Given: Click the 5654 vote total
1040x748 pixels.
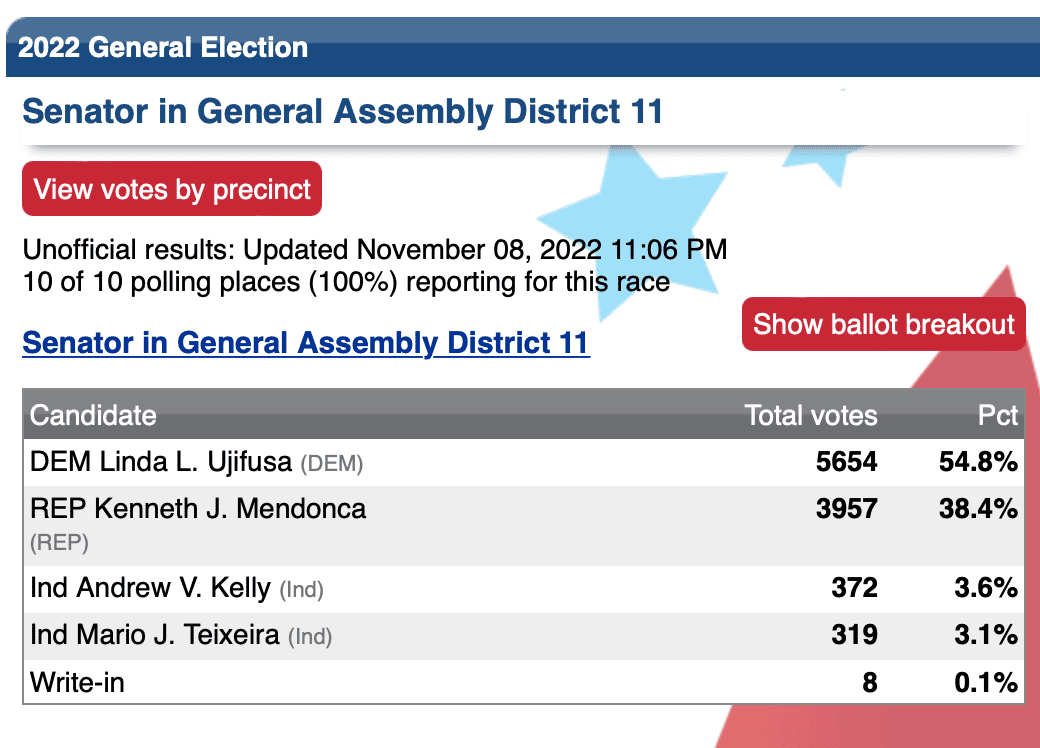Looking at the screenshot, I should tap(847, 462).
